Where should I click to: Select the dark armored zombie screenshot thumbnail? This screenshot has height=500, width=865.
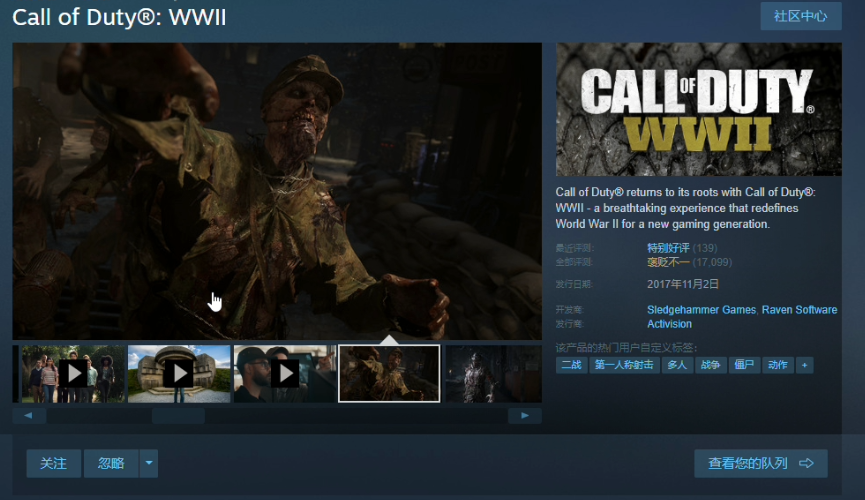click(x=493, y=374)
